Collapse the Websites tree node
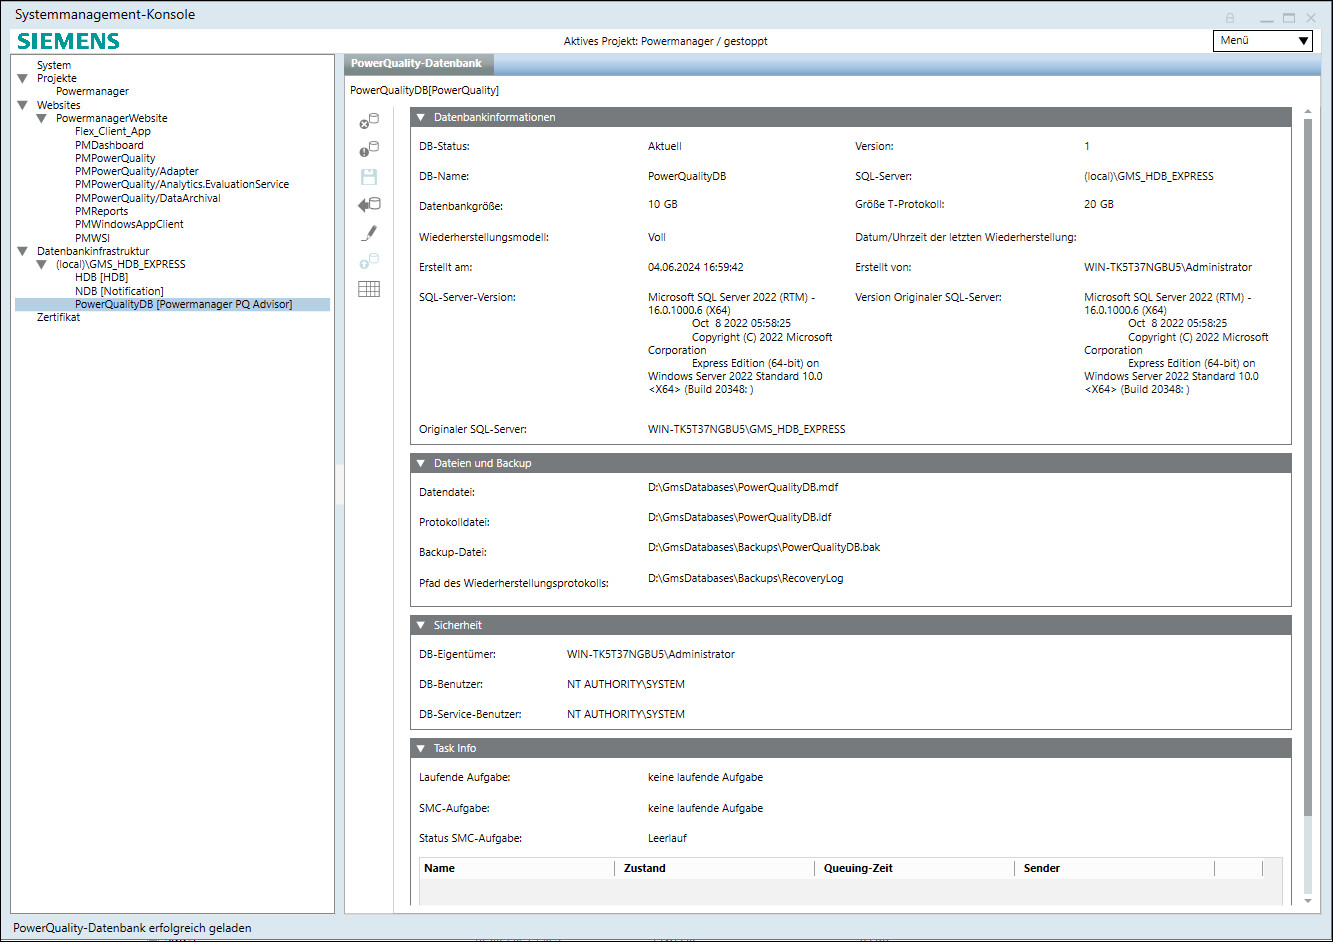The height and width of the screenshot is (942, 1333). point(23,105)
